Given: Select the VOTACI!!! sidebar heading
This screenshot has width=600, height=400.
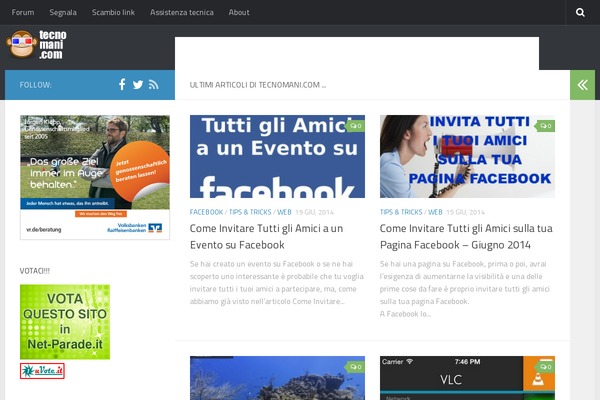Looking at the screenshot, I should point(35,271).
